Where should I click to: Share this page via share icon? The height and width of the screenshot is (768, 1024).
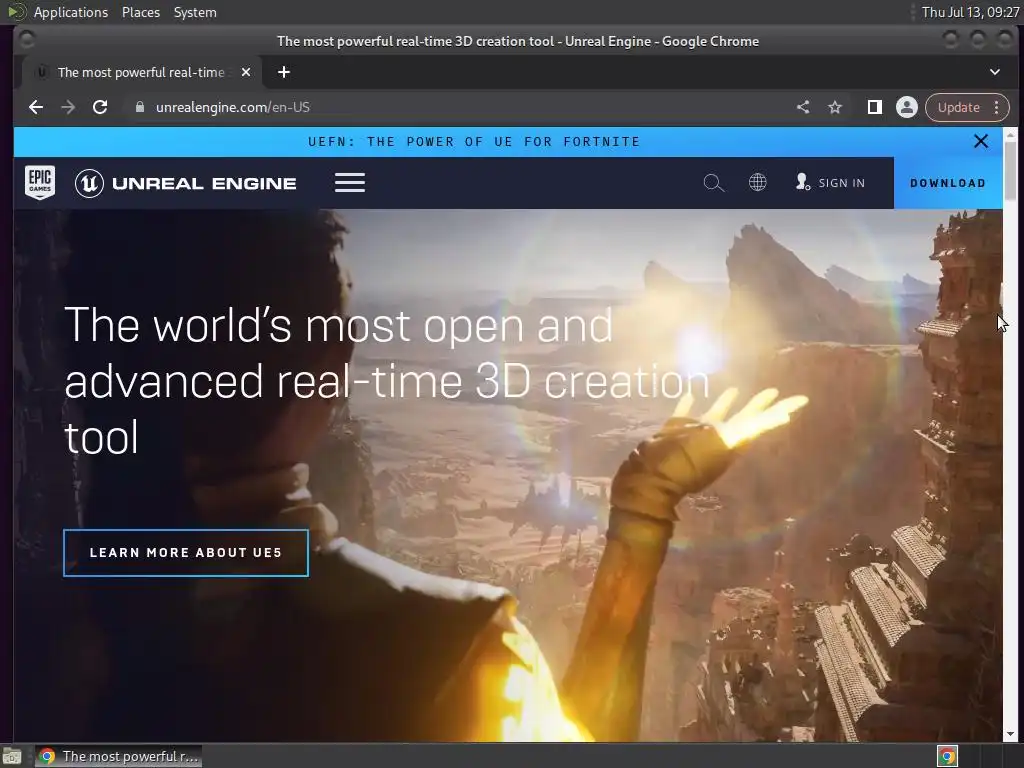[x=803, y=107]
